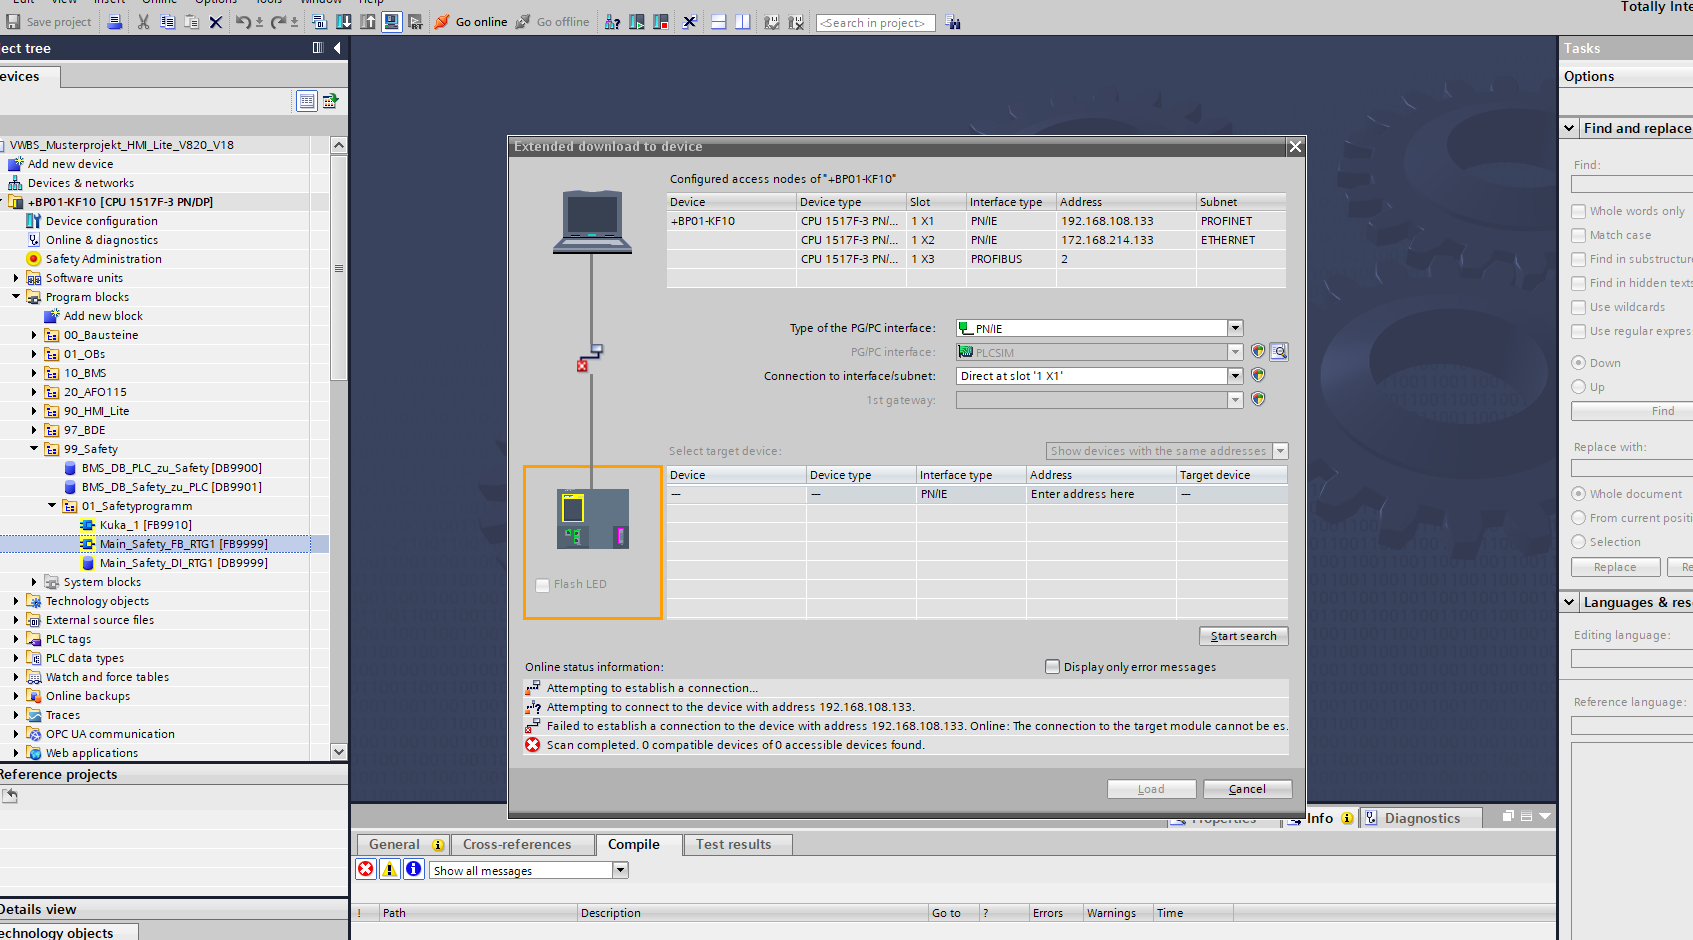This screenshot has width=1693, height=940.
Task: Click the Start CPU toolbar icon
Action: (637, 22)
